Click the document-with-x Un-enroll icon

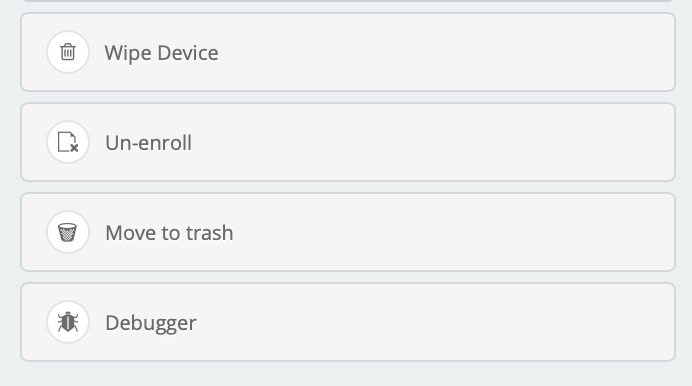(x=68, y=142)
